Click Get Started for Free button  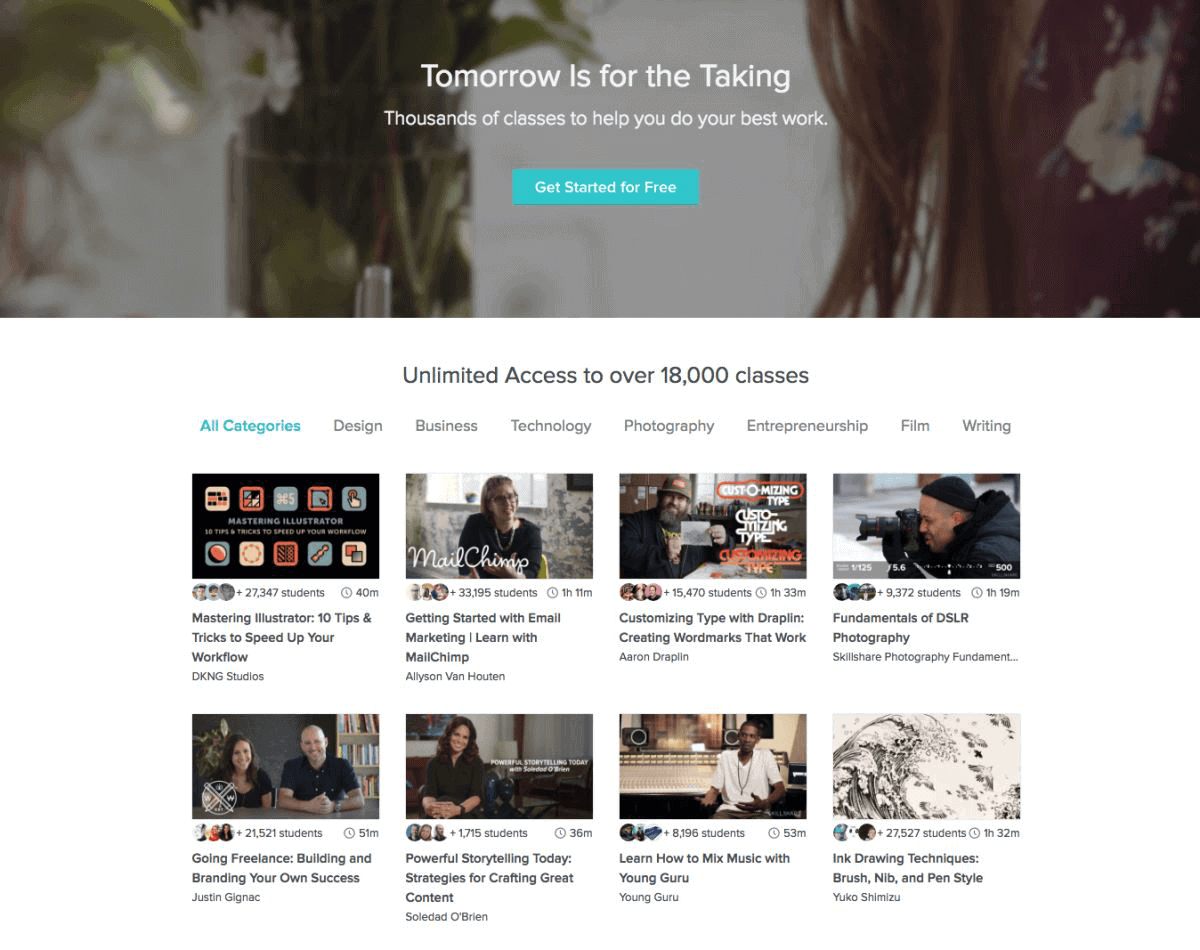(605, 187)
